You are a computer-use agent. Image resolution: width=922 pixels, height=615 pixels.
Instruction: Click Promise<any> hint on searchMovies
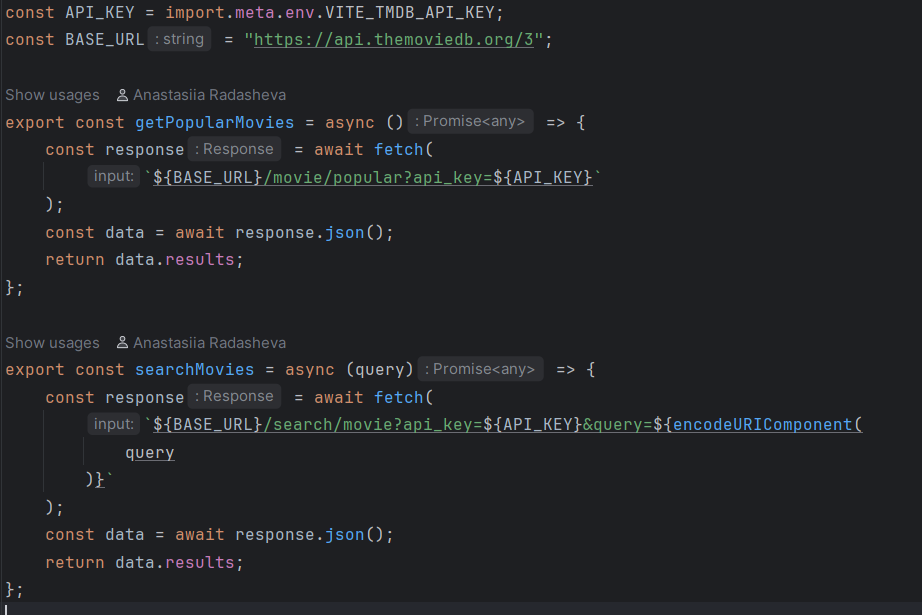pos(481,369)
